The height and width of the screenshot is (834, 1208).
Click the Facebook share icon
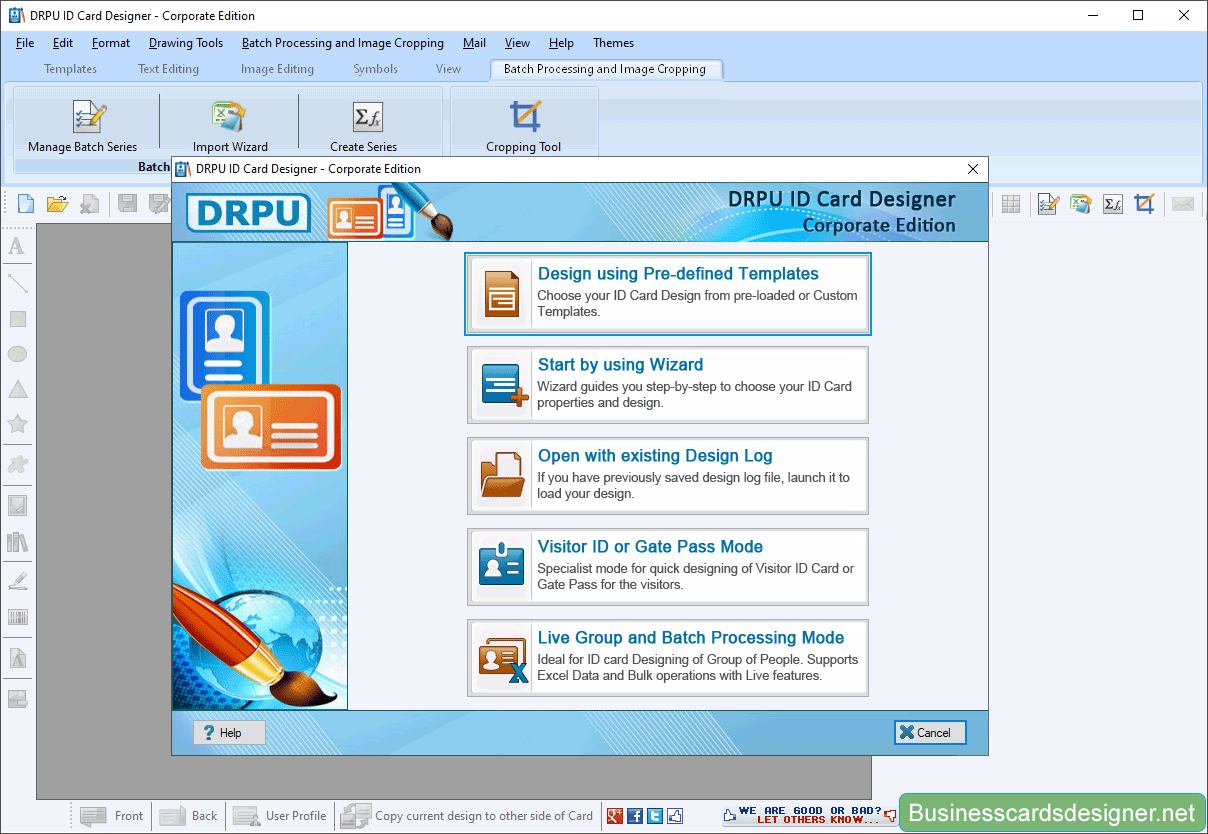635,816
